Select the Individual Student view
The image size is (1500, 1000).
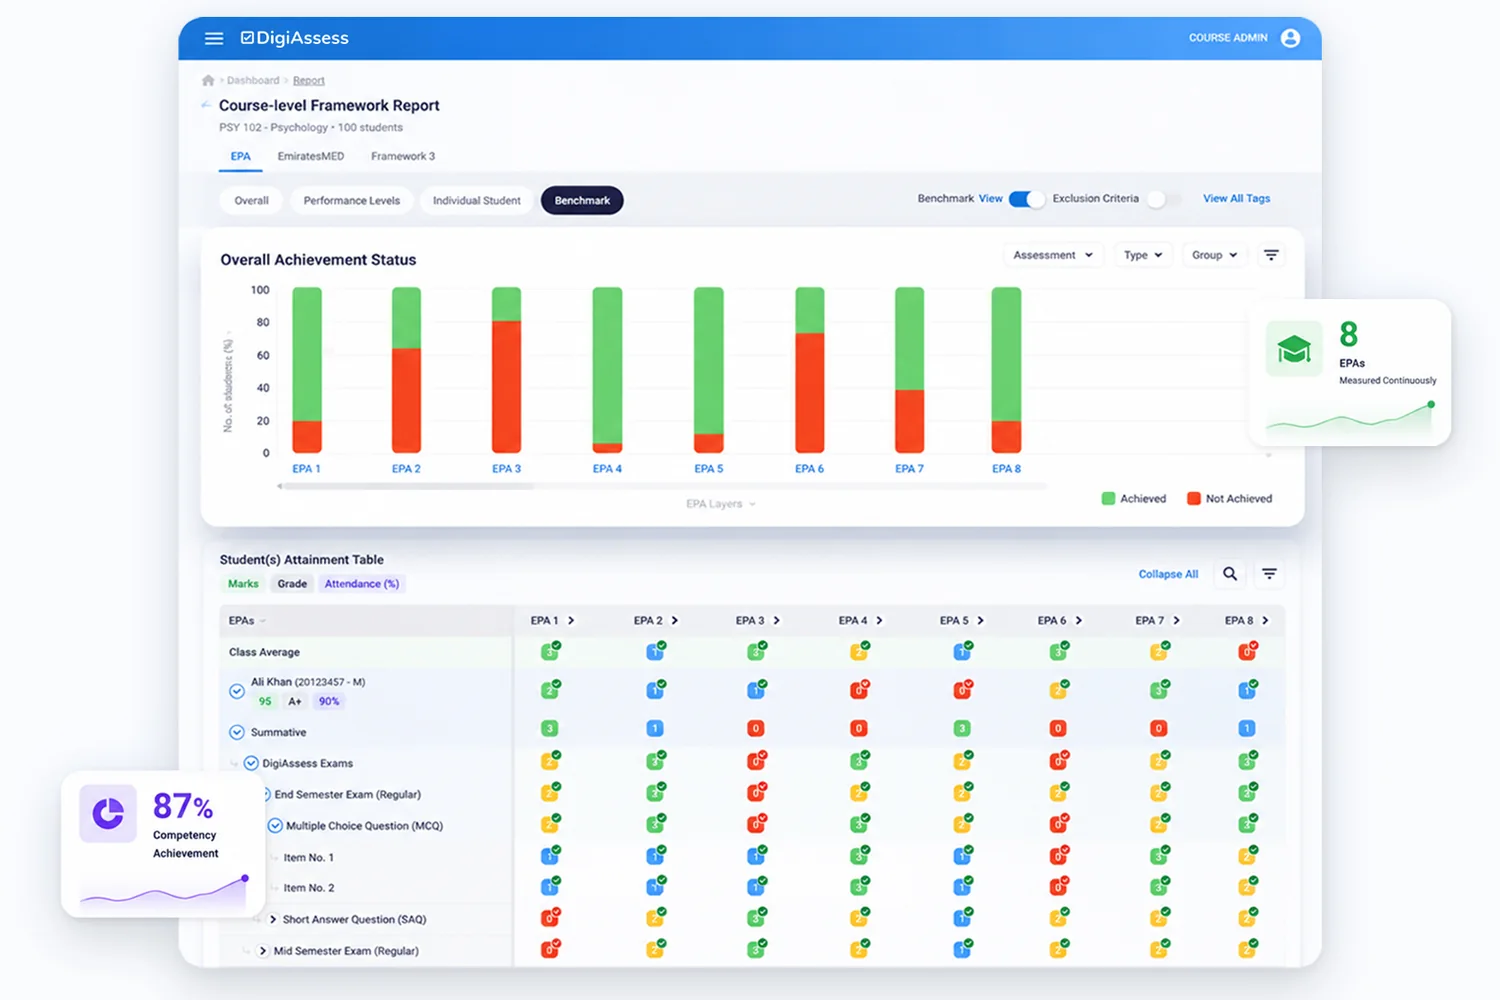pos(477,200)
